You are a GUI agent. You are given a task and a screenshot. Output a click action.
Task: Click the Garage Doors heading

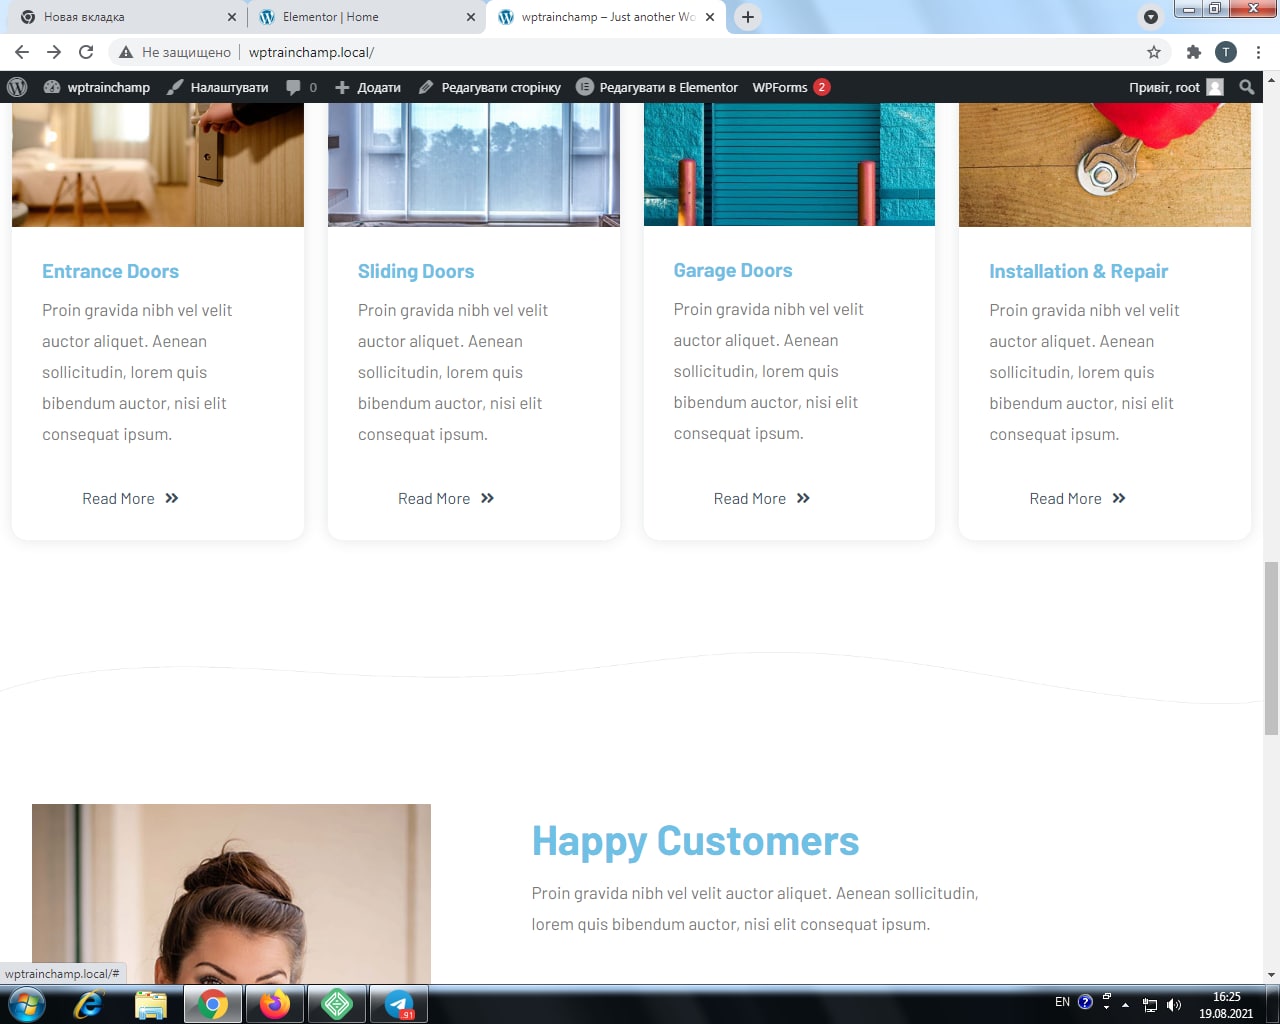point(733,270)
